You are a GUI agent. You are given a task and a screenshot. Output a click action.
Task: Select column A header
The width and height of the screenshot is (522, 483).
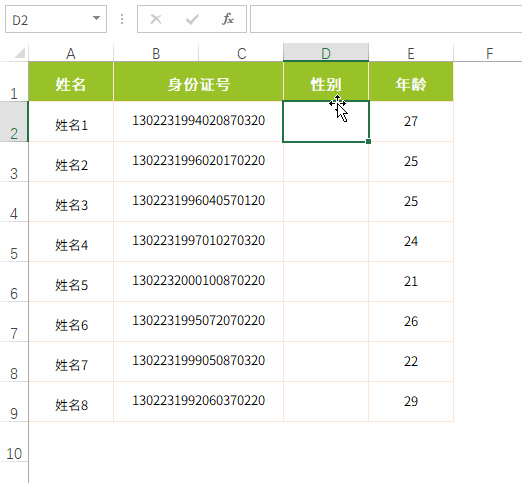tap(71, 53)
